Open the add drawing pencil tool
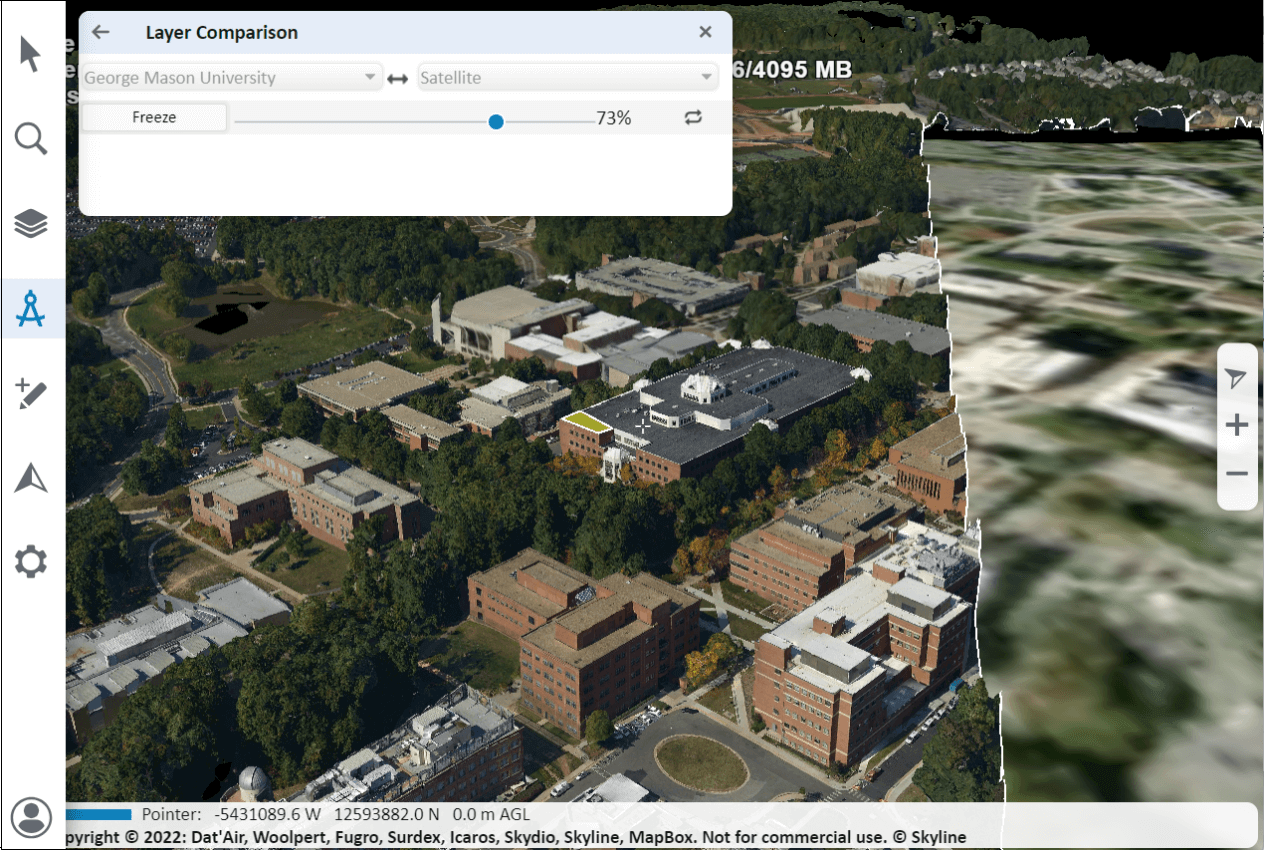Screen dimensions: 1264x850 click(x=31, y=394)
